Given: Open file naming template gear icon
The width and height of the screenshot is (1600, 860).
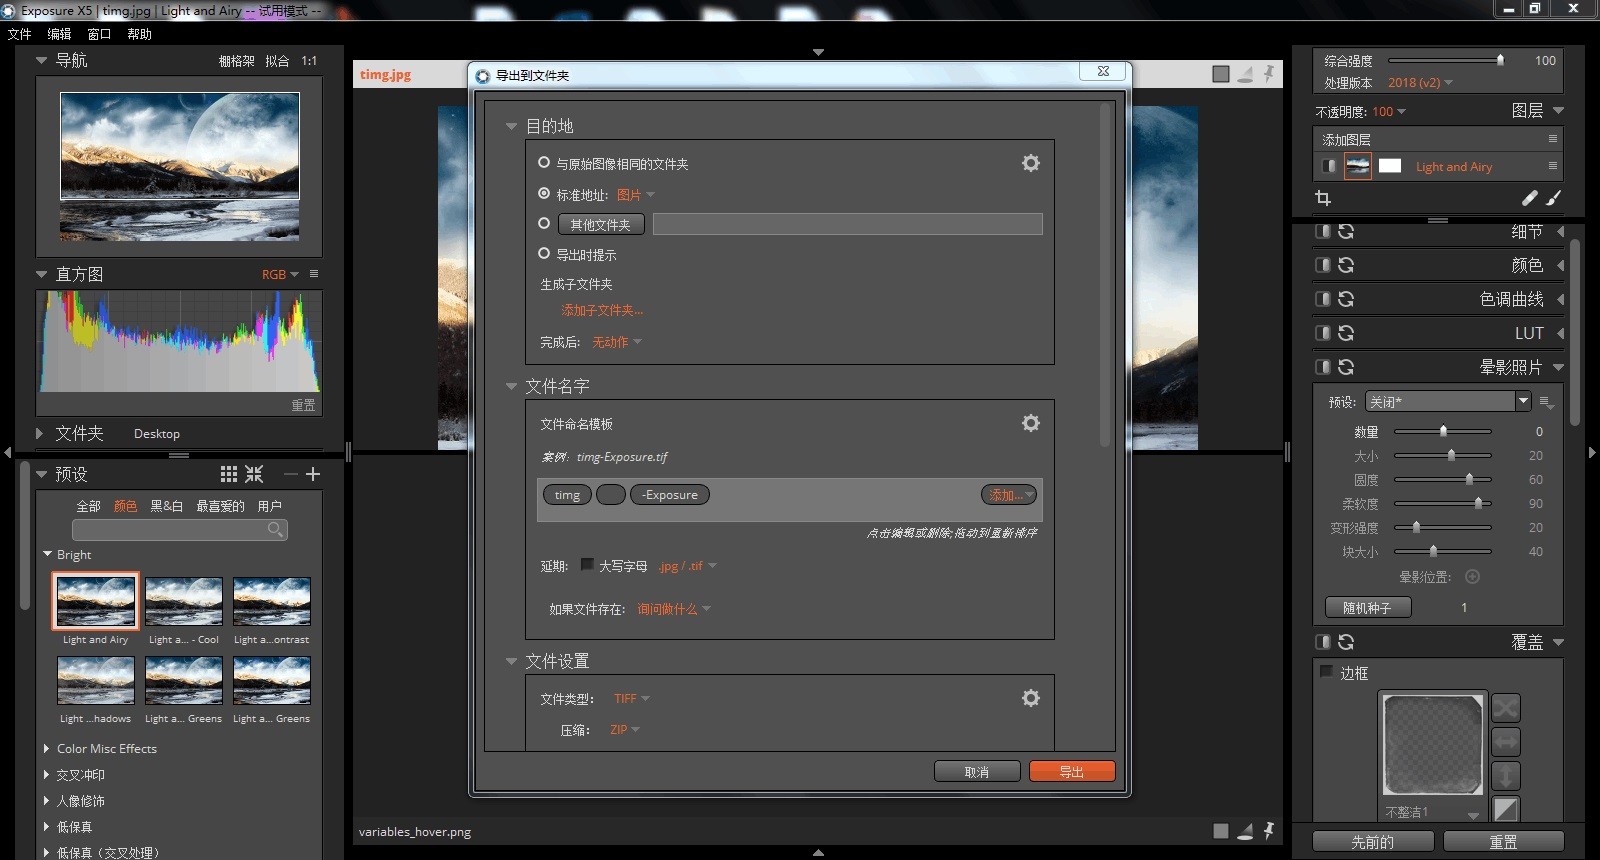Looking at the screenshot, I should [1030, 423].
